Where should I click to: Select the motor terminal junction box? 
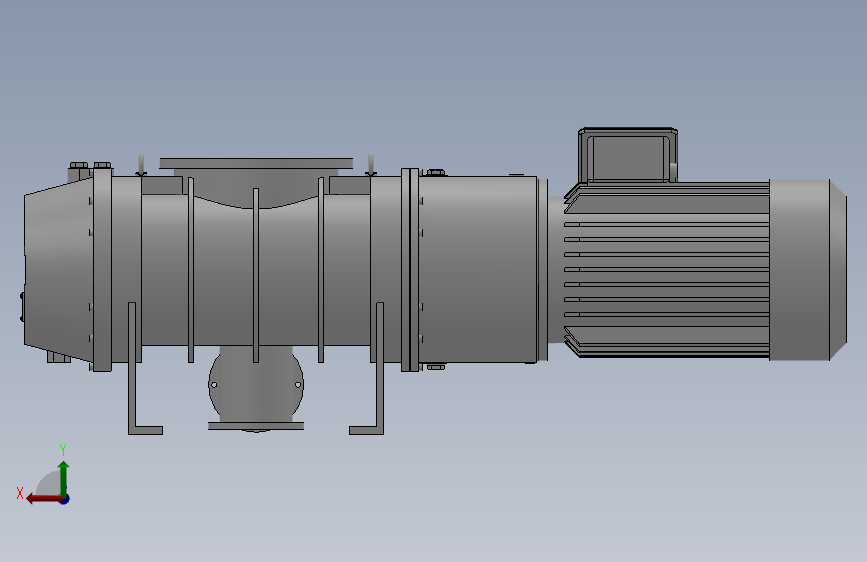(628, 155)
